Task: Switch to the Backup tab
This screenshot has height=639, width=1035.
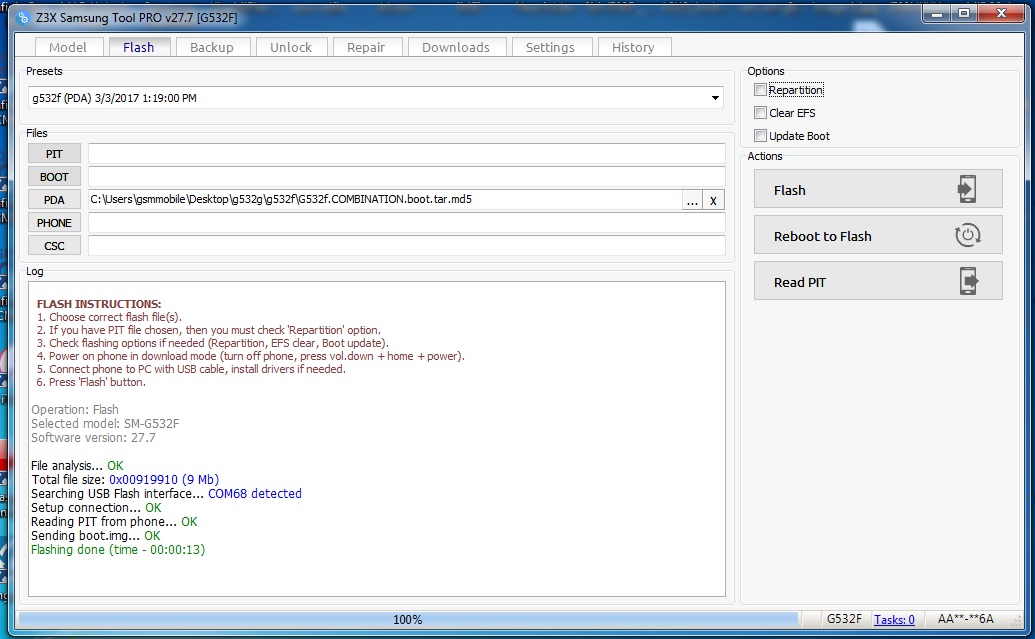Action: tap(212, 48)
